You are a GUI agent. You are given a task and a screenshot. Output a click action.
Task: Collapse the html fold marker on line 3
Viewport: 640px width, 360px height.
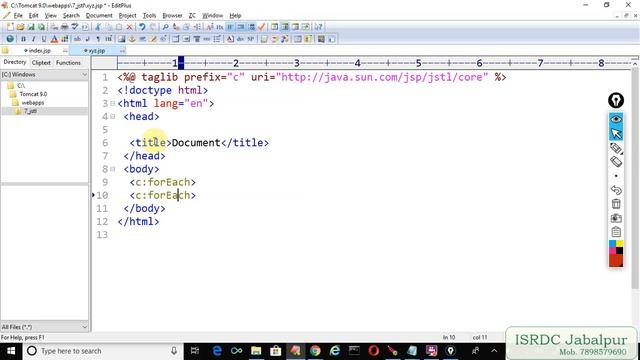coord(113,104)
